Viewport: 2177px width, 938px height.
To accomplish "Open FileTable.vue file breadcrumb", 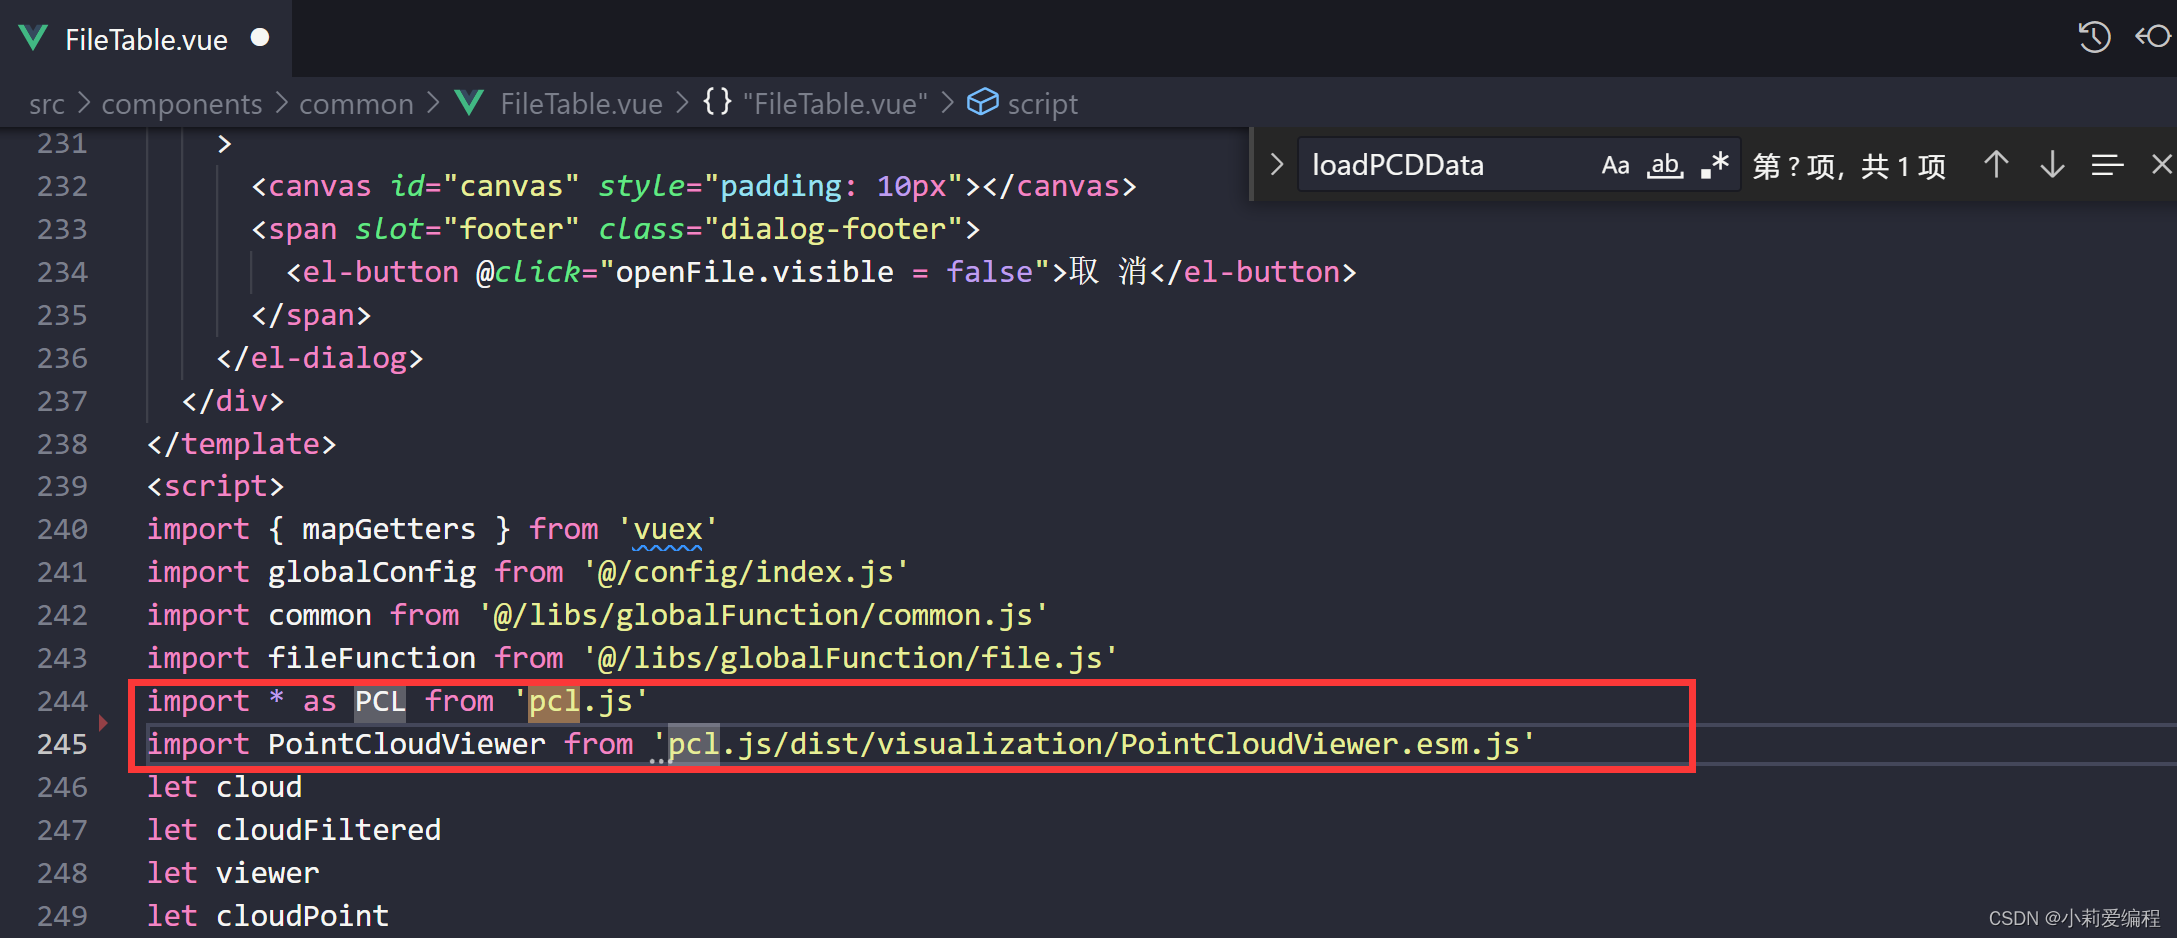I will click(x=581, y=104).
